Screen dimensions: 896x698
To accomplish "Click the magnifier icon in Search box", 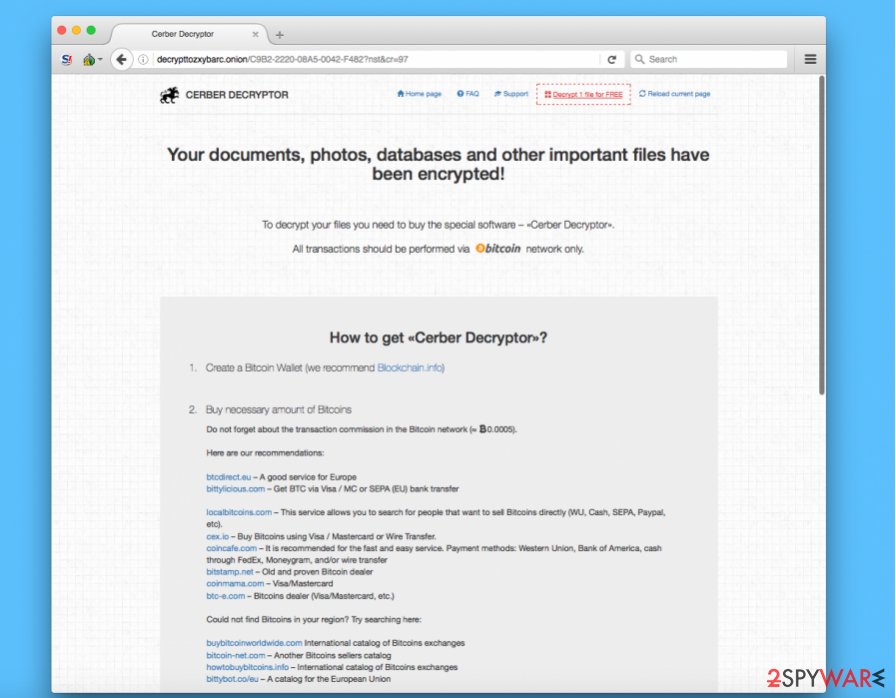I will [639, 59].
